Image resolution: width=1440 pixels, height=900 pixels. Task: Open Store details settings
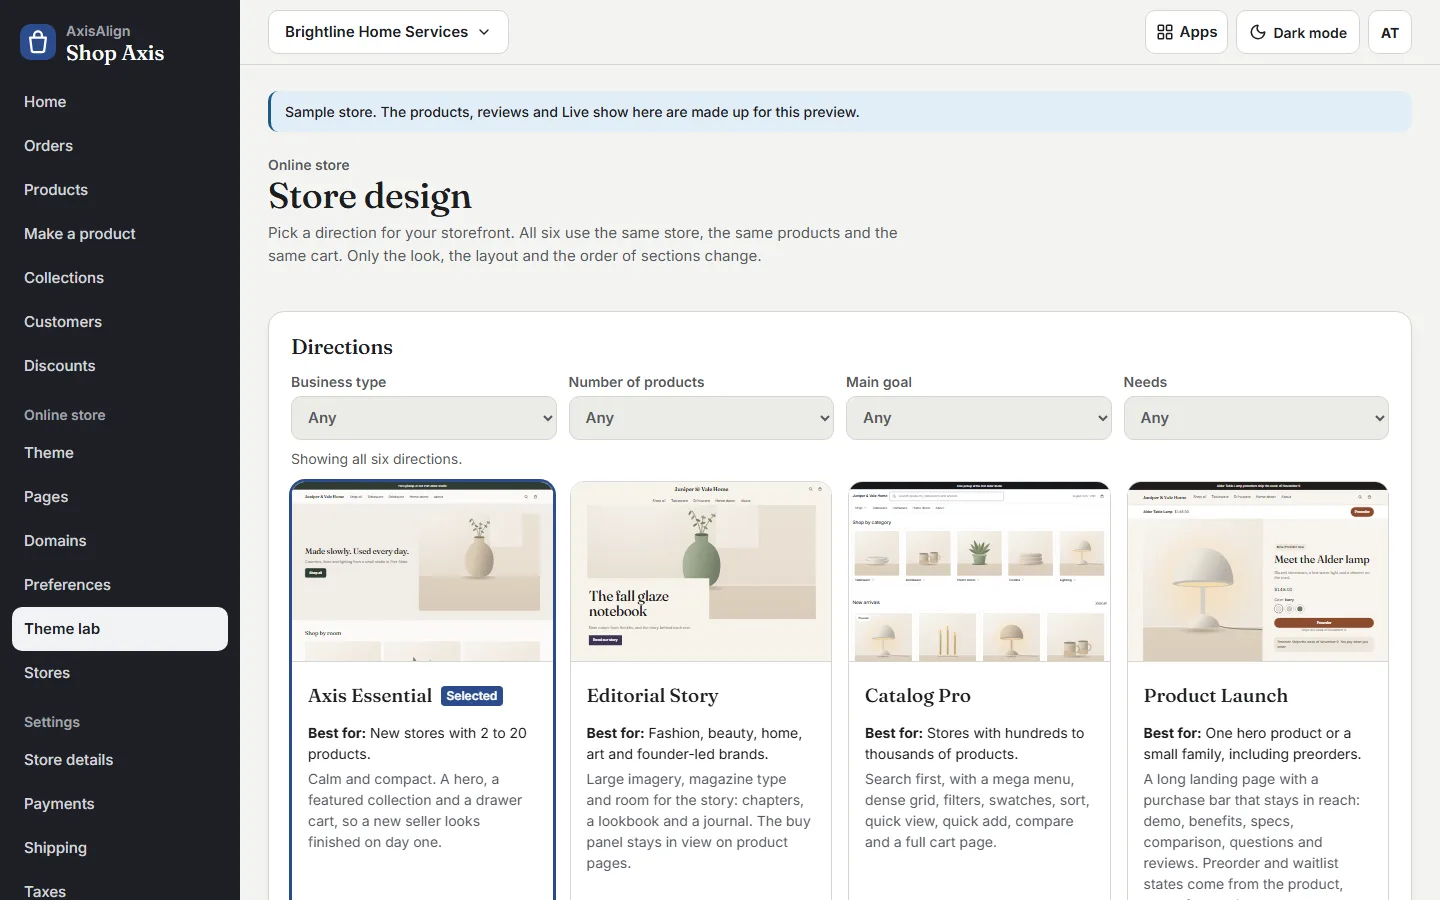pos(120,760)
